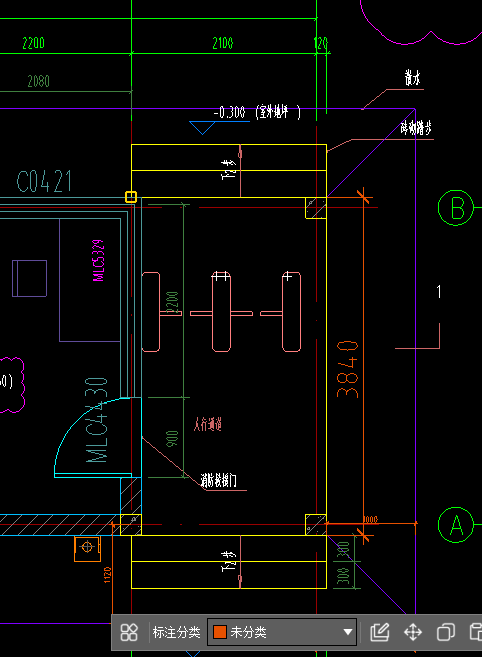
Task: Click the C0421 window label
Action: [44, 182]
